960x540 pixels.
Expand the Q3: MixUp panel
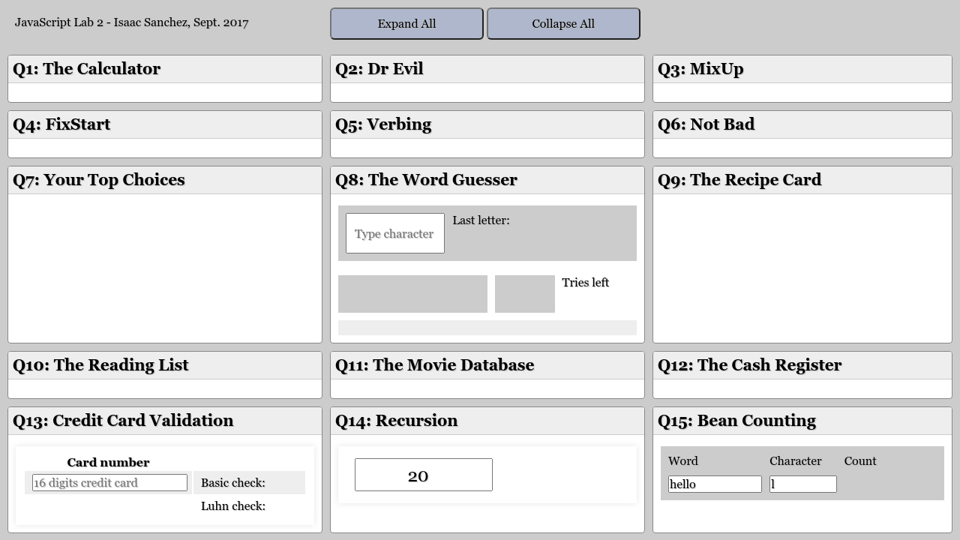tap(802, 69)
